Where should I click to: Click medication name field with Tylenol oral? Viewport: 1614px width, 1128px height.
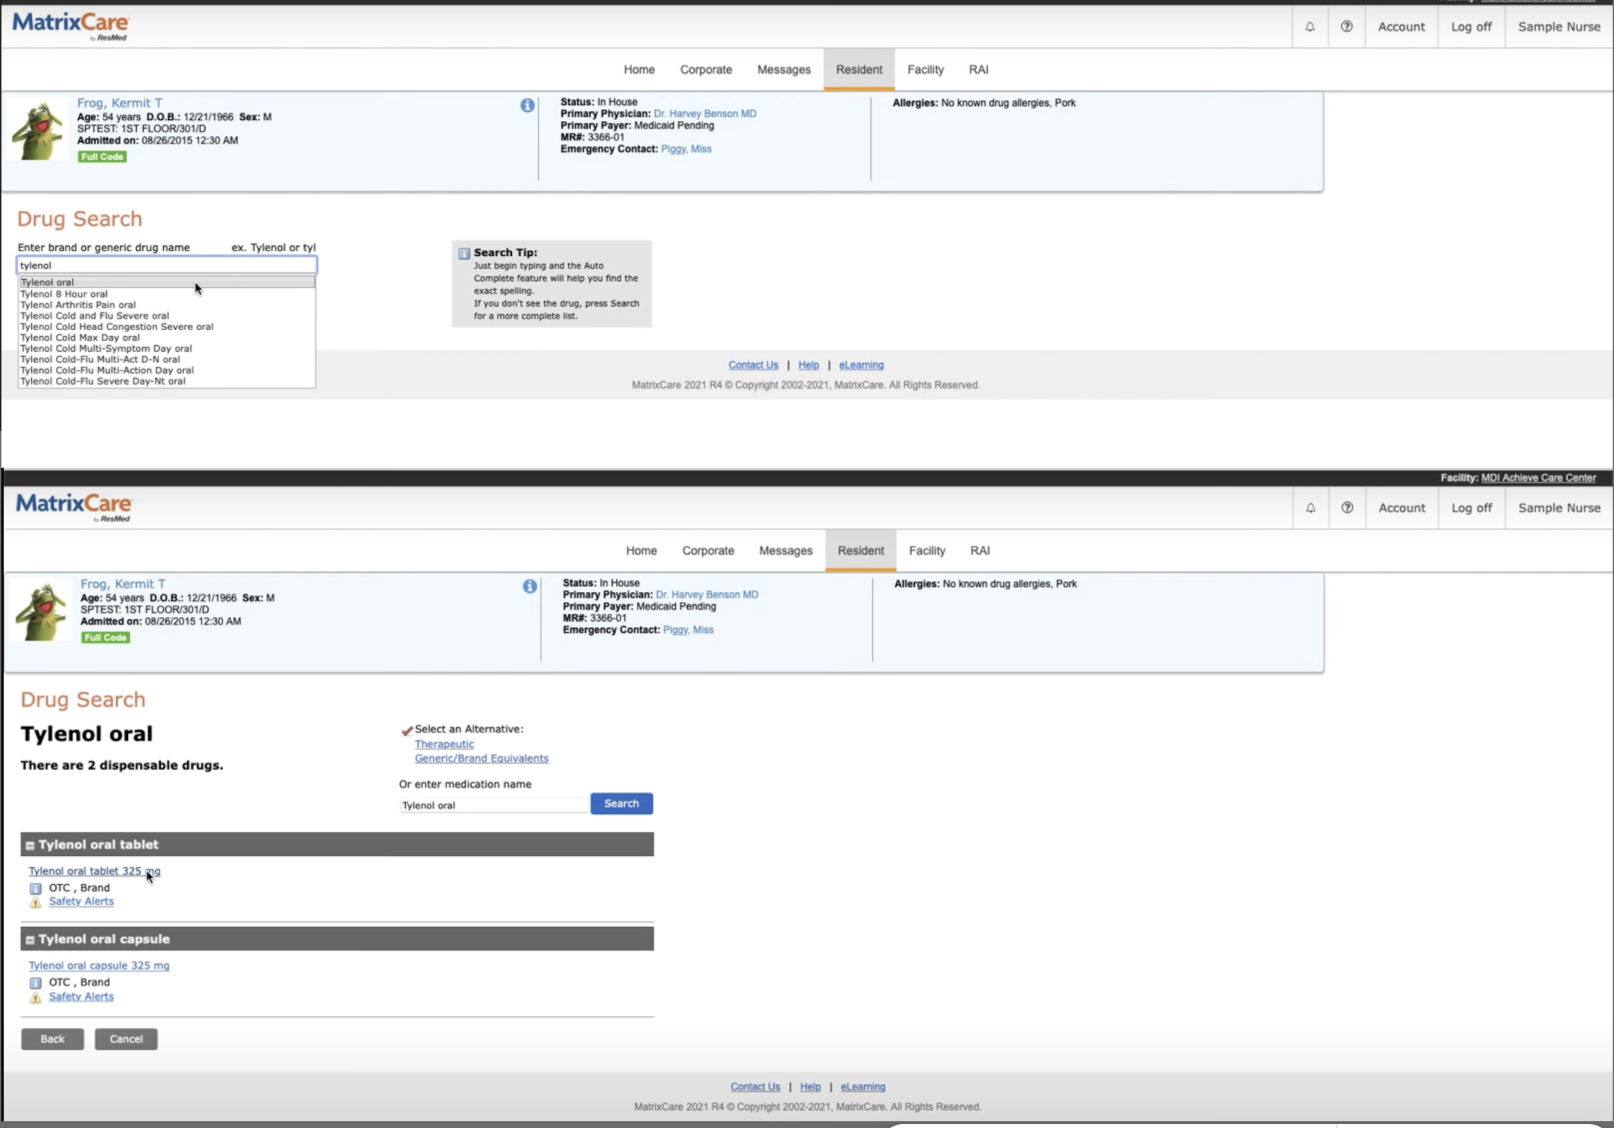point(494,805)
